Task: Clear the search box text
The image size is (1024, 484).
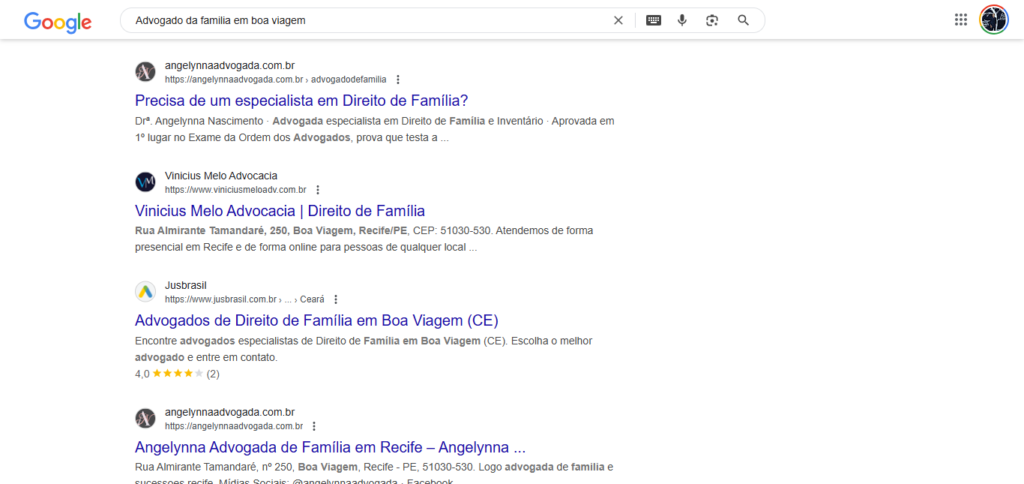Action: click(x=618, y=20)
